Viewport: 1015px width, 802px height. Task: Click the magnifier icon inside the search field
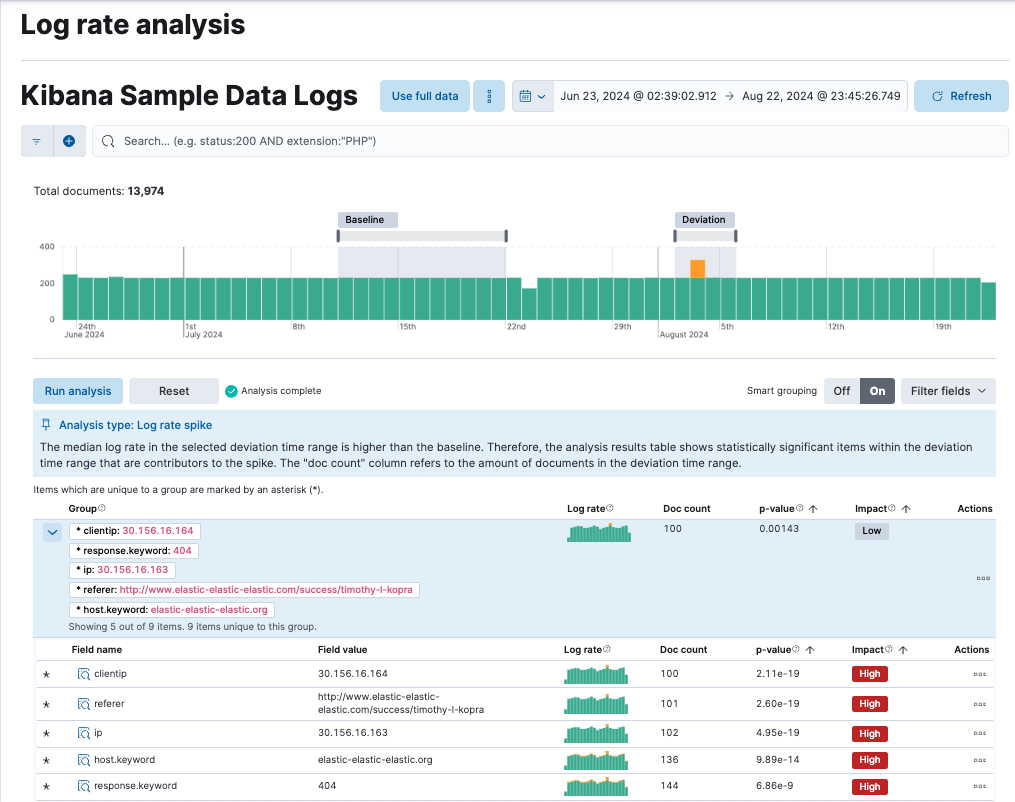click(x=107, y=141)
